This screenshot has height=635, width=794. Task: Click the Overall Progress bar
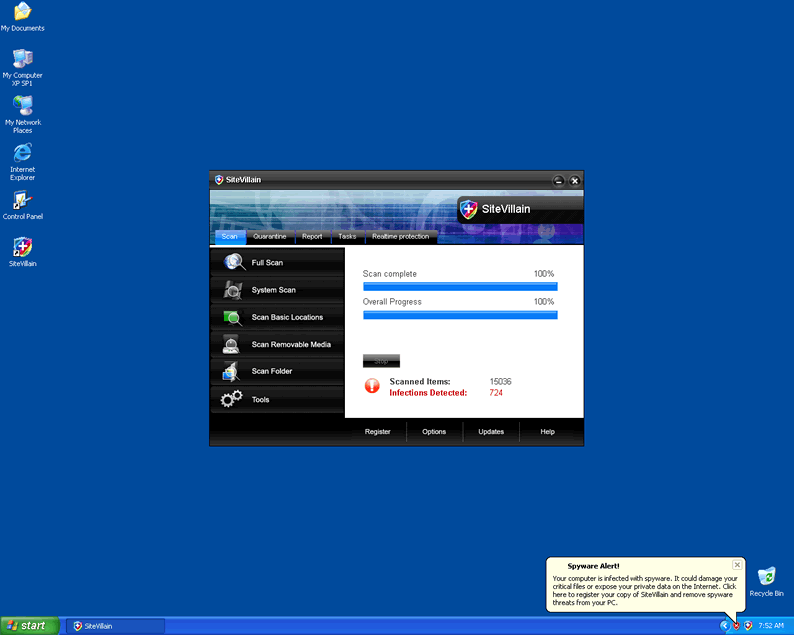[459, 315]
